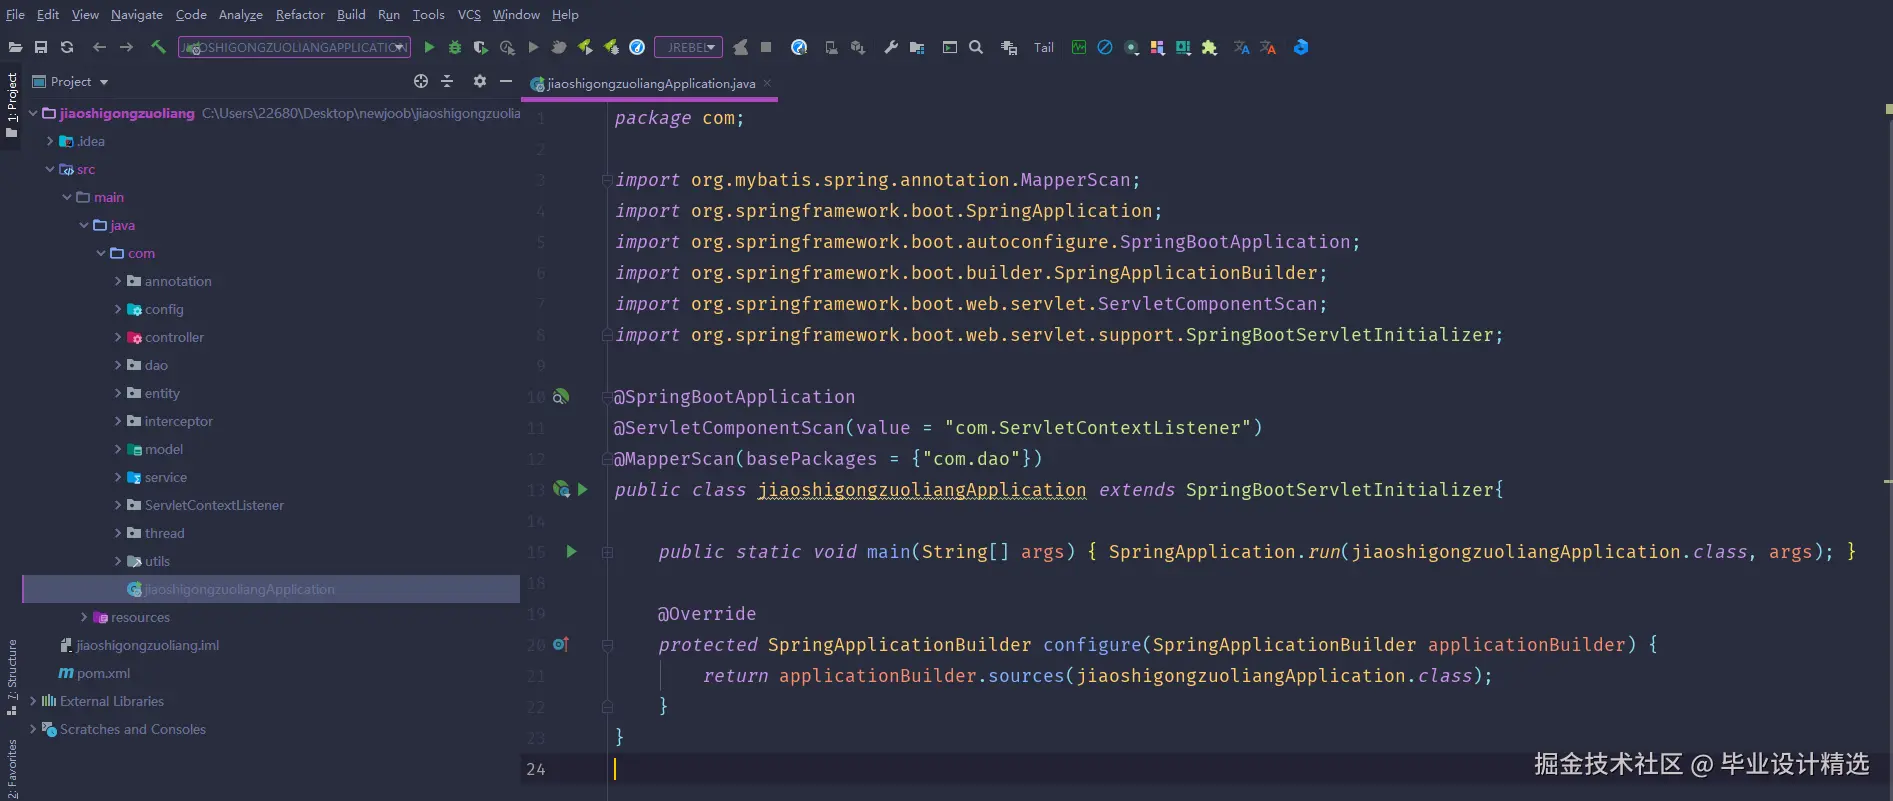The image size is (1893, 801).
Task: Click override gutter icon at configure method
Action: [x=561, y=645]
